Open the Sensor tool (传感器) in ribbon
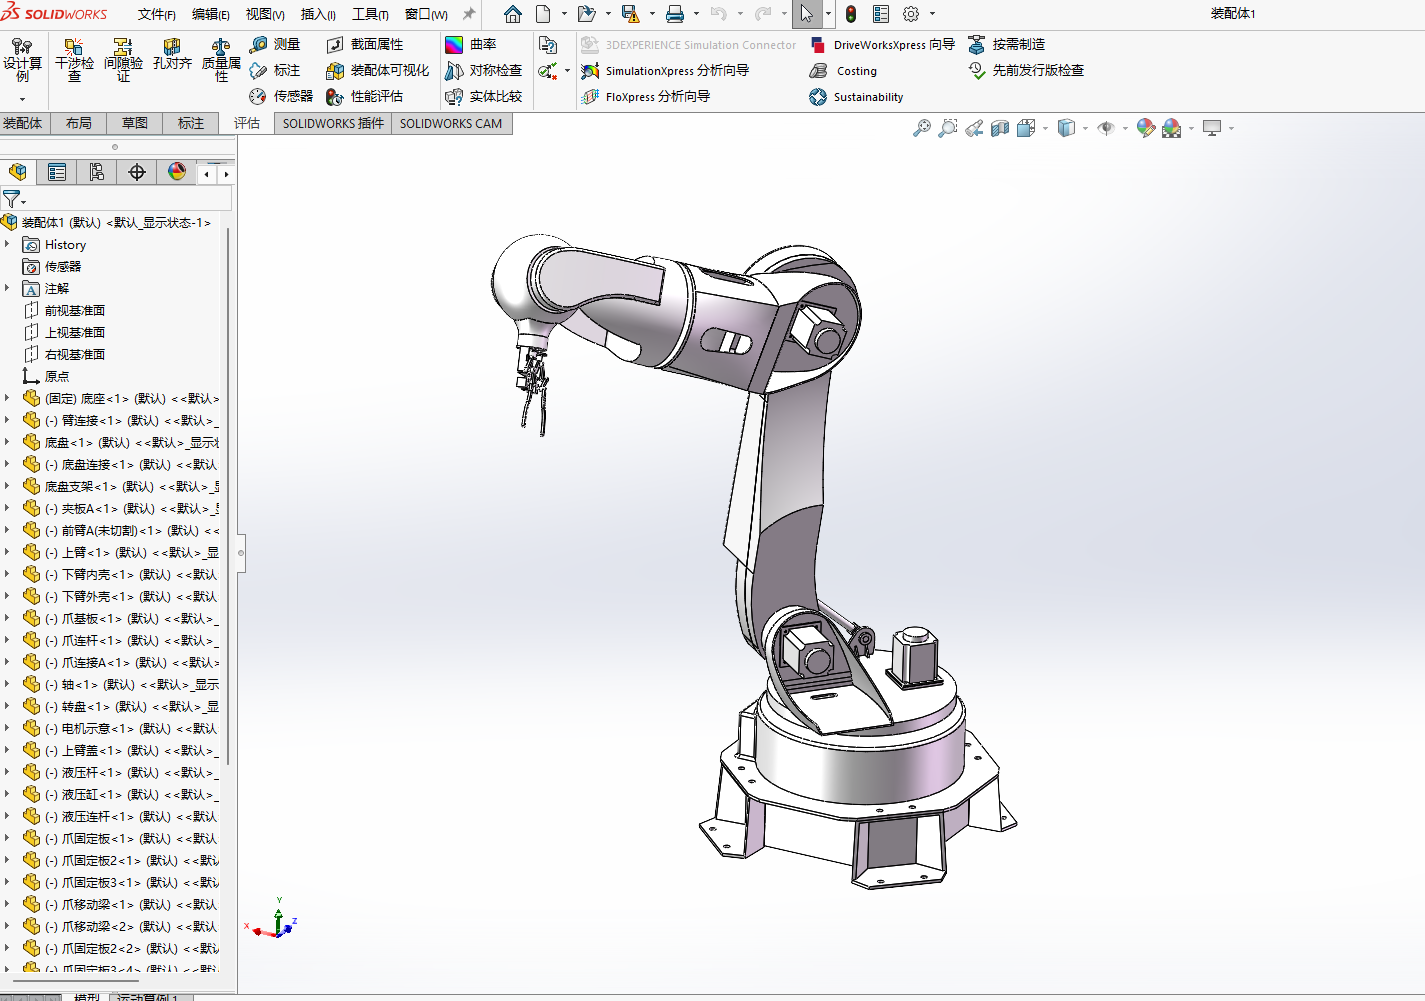The image size is (1425, 1001). pyautogui.click(x=281, y=96)
